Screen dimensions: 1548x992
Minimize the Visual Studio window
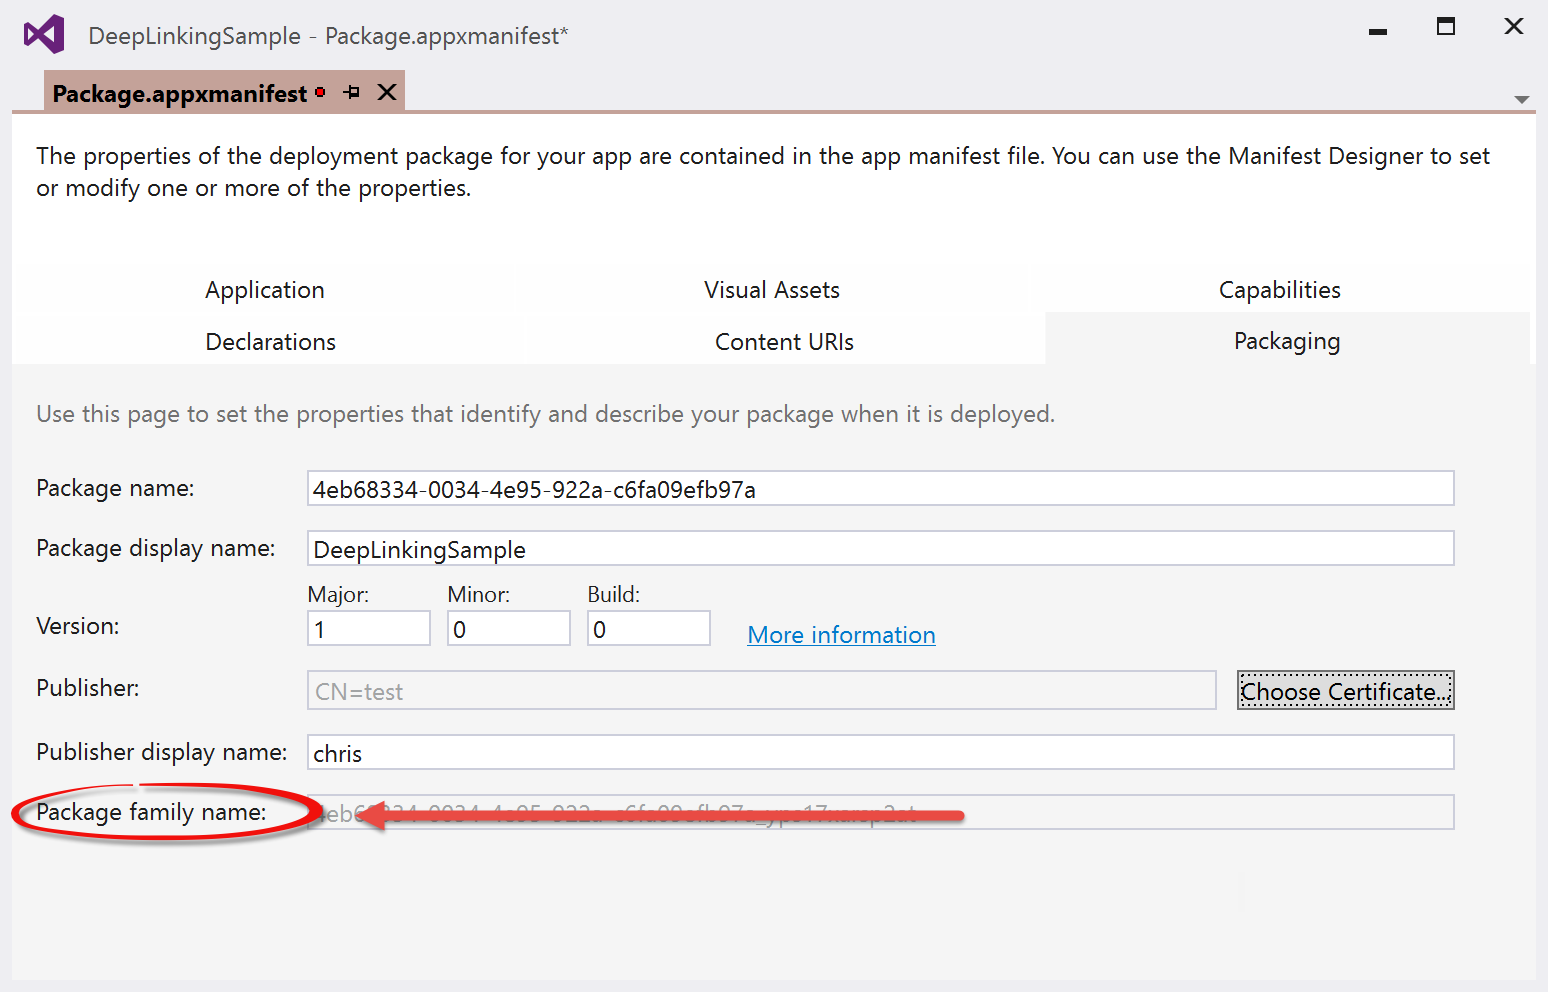pyautogui.click(x=1378, y=31)
